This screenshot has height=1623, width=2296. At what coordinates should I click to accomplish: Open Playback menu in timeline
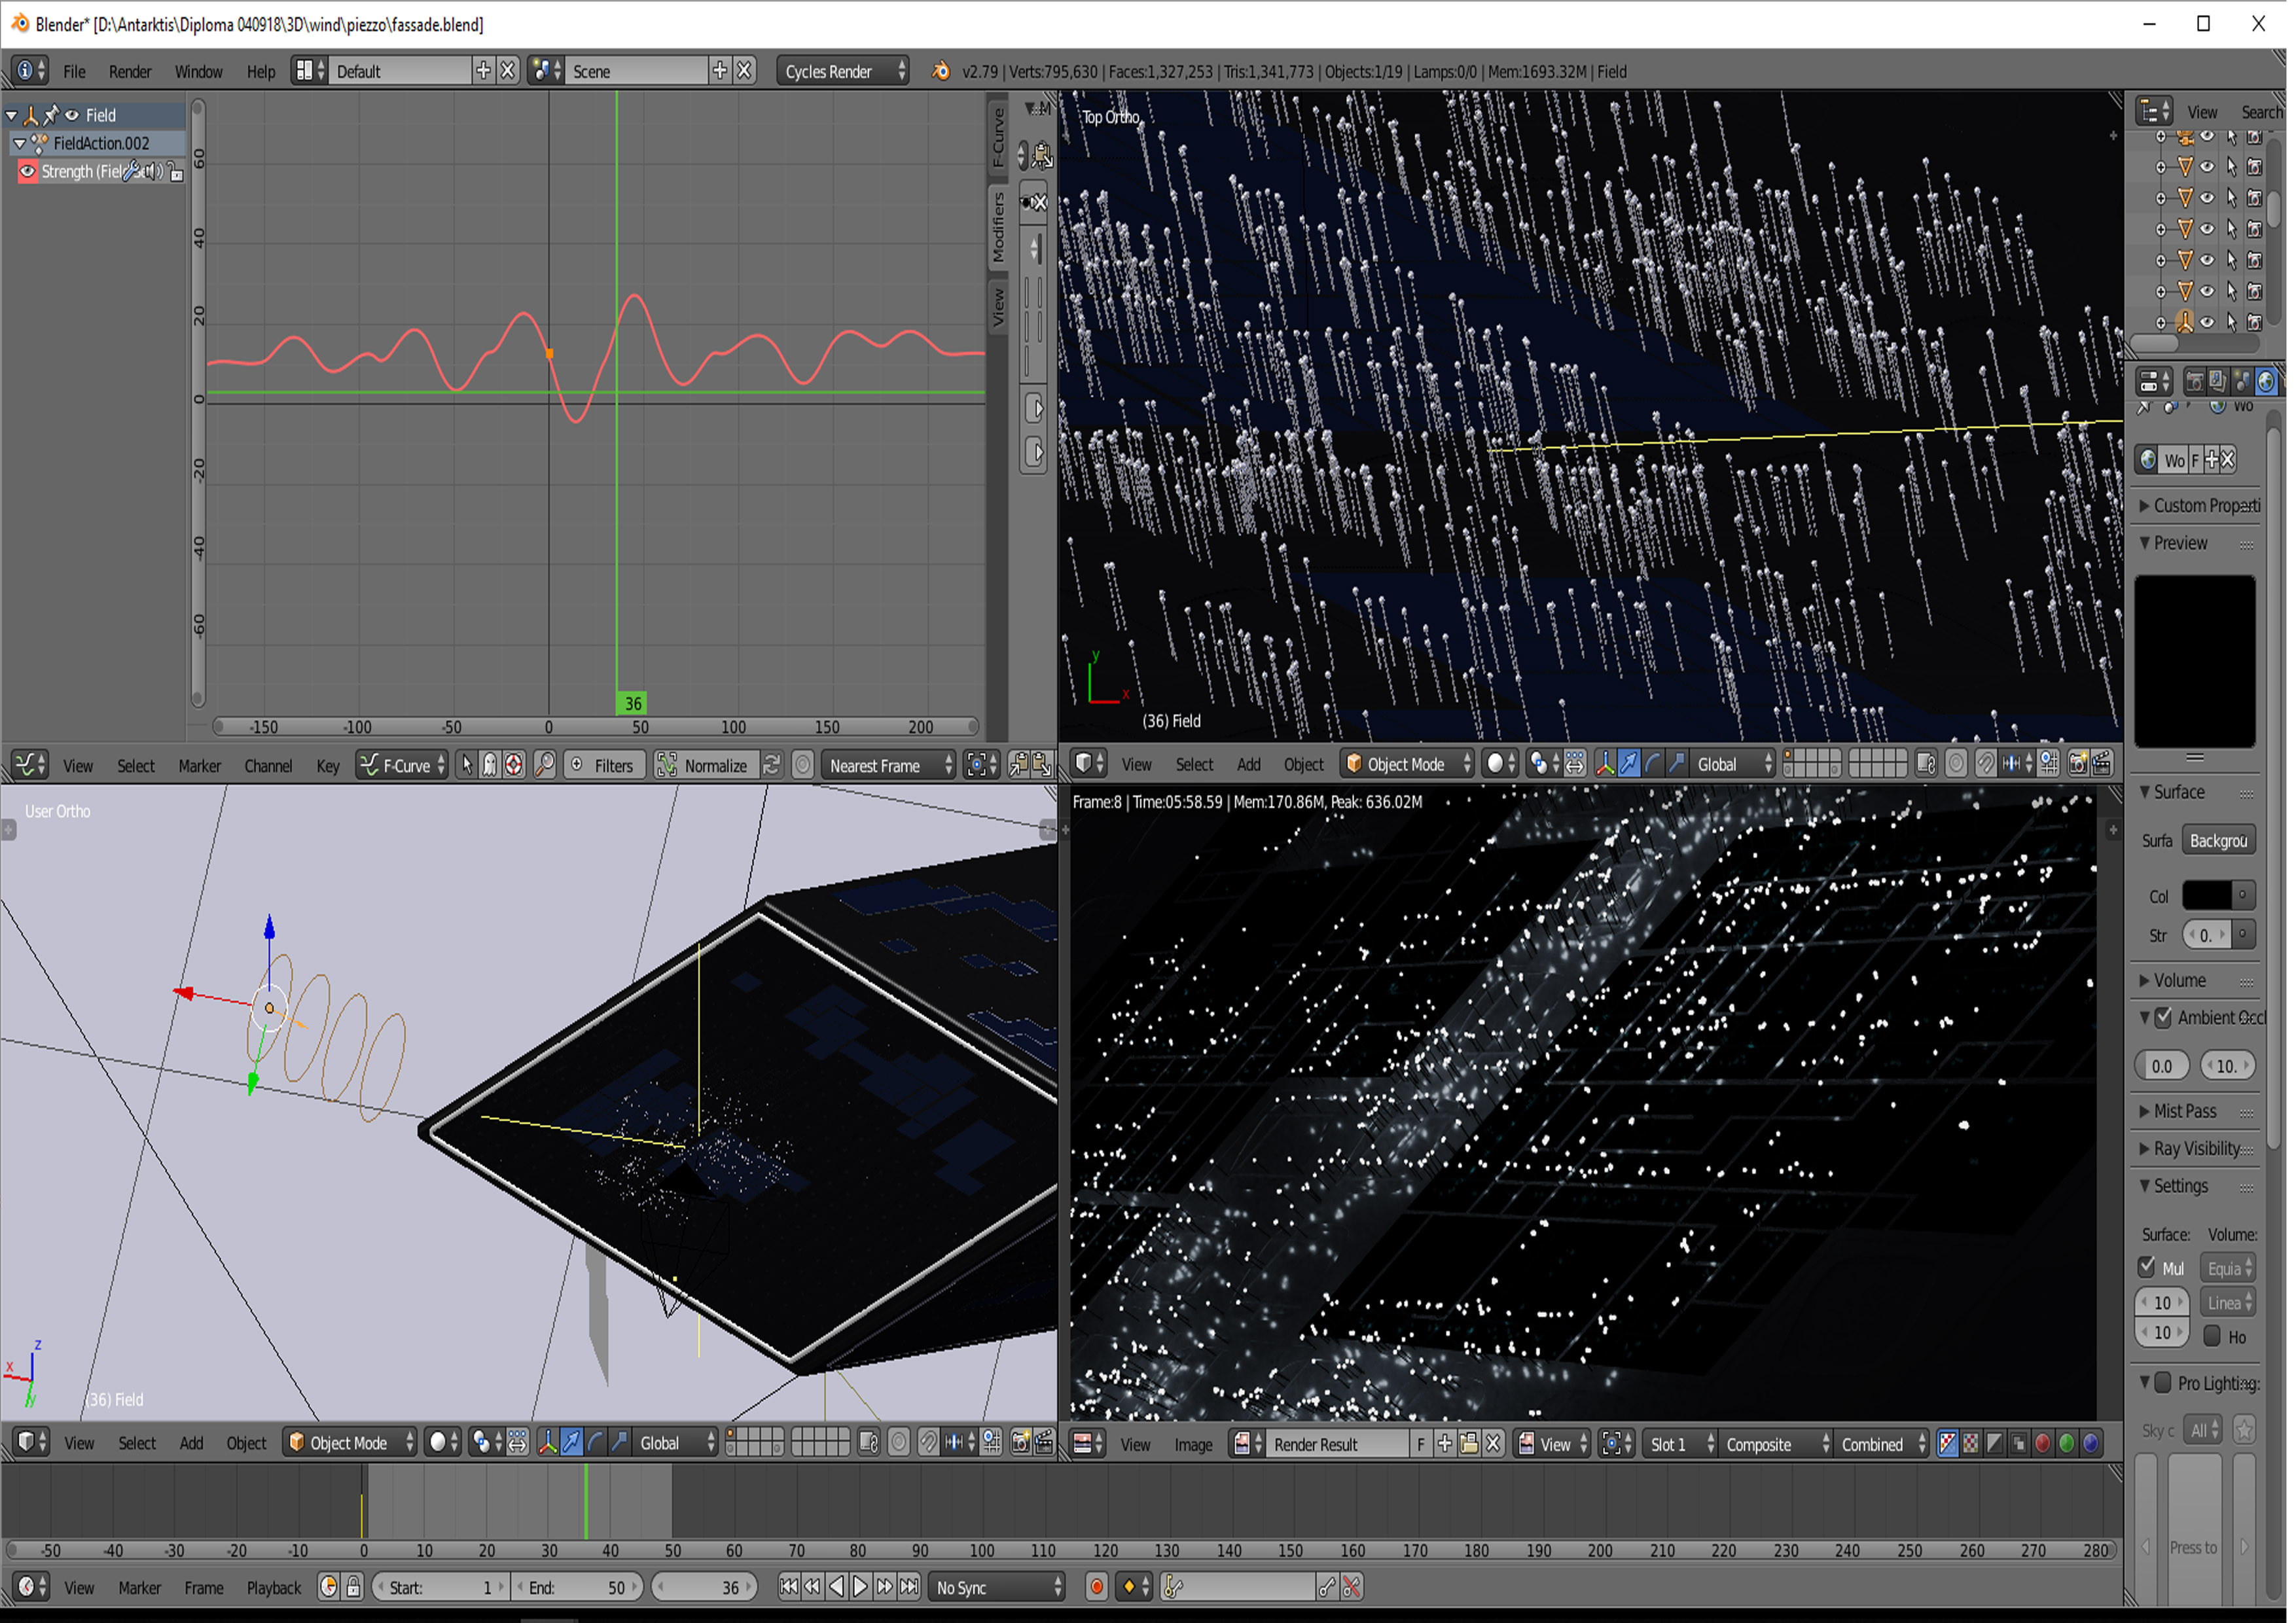coord(273,1588)
